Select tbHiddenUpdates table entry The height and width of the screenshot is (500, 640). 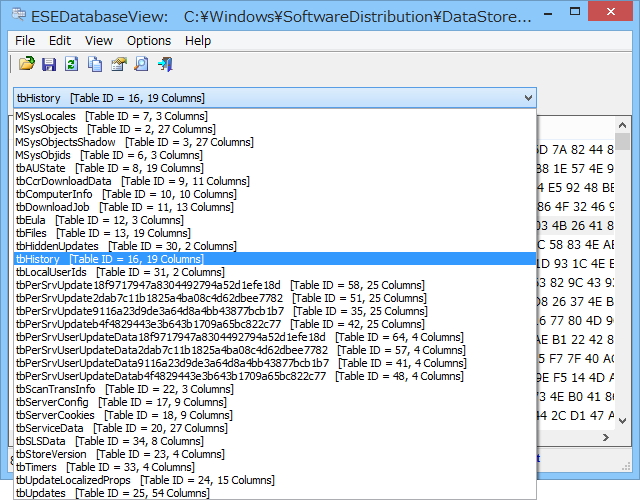[x=275, y=246]
